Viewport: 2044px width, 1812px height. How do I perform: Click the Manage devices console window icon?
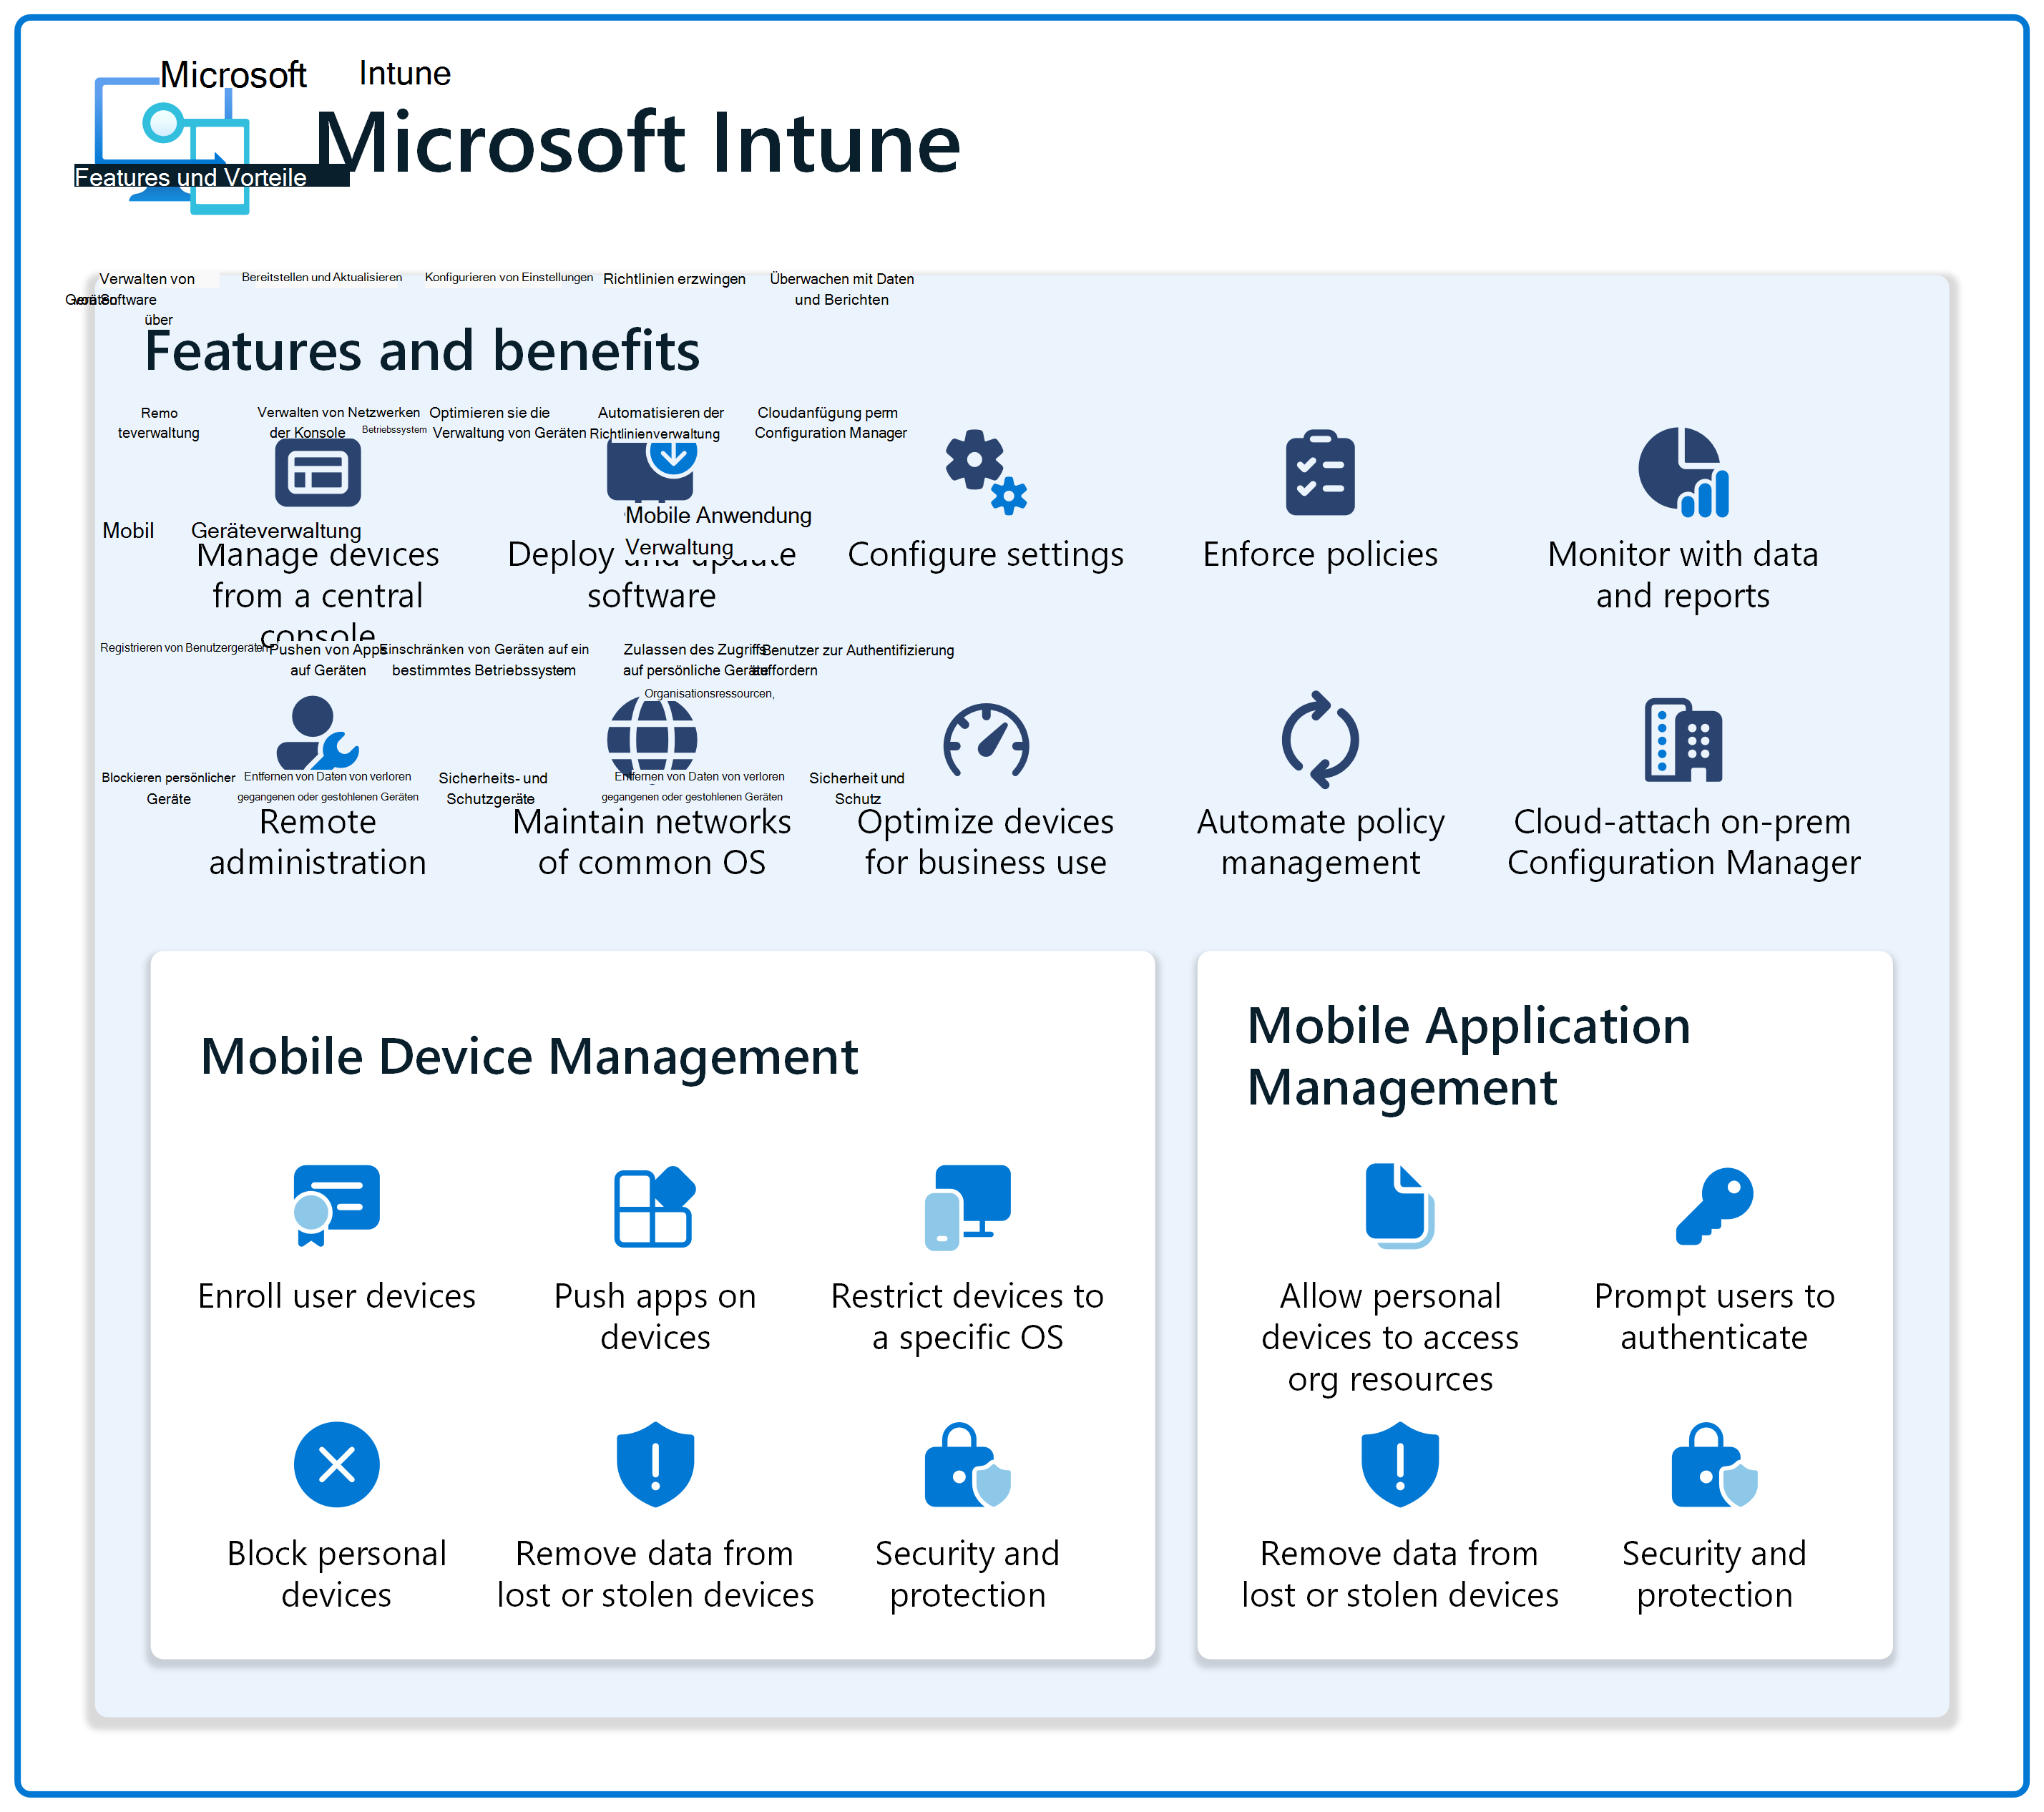tap(317, 473)
